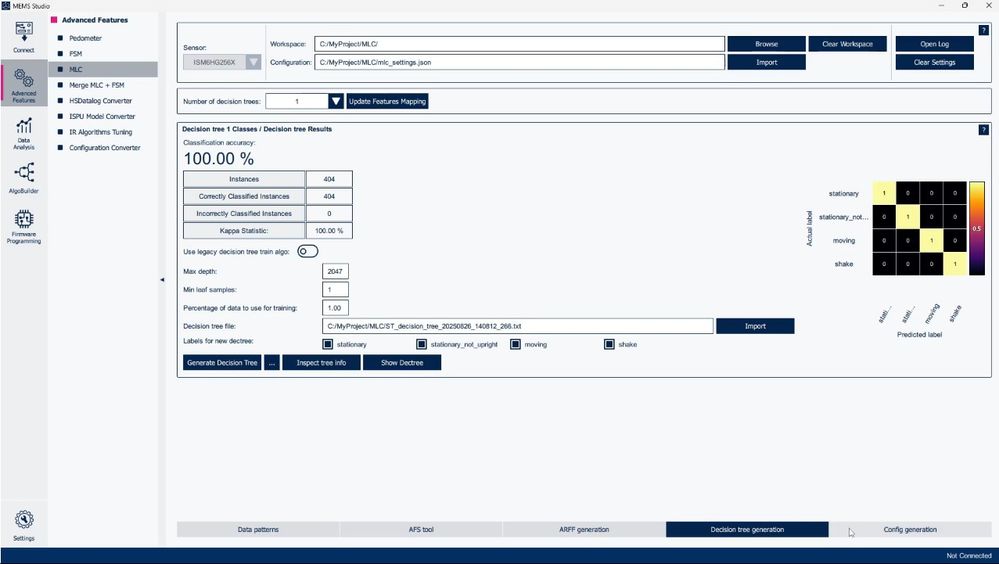Click the Max depth field
The width and height of the screenshot is (999, 564).
click(x=335, y=271)
